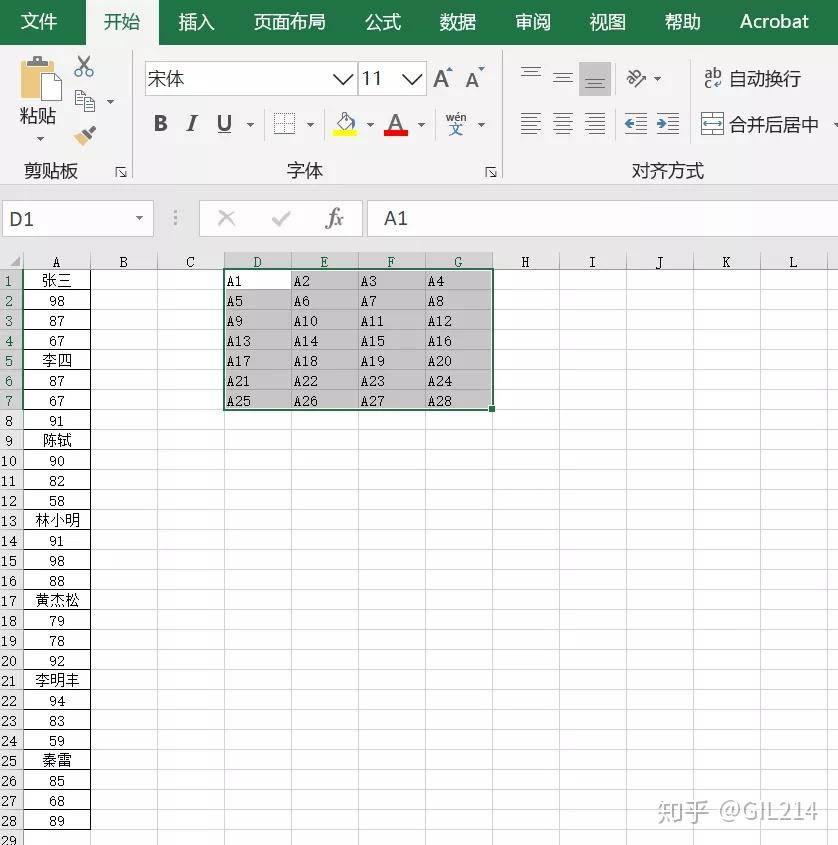Expand the copy options arrow
The height and width of the screenshot is (845, 838).
(110, 101)
